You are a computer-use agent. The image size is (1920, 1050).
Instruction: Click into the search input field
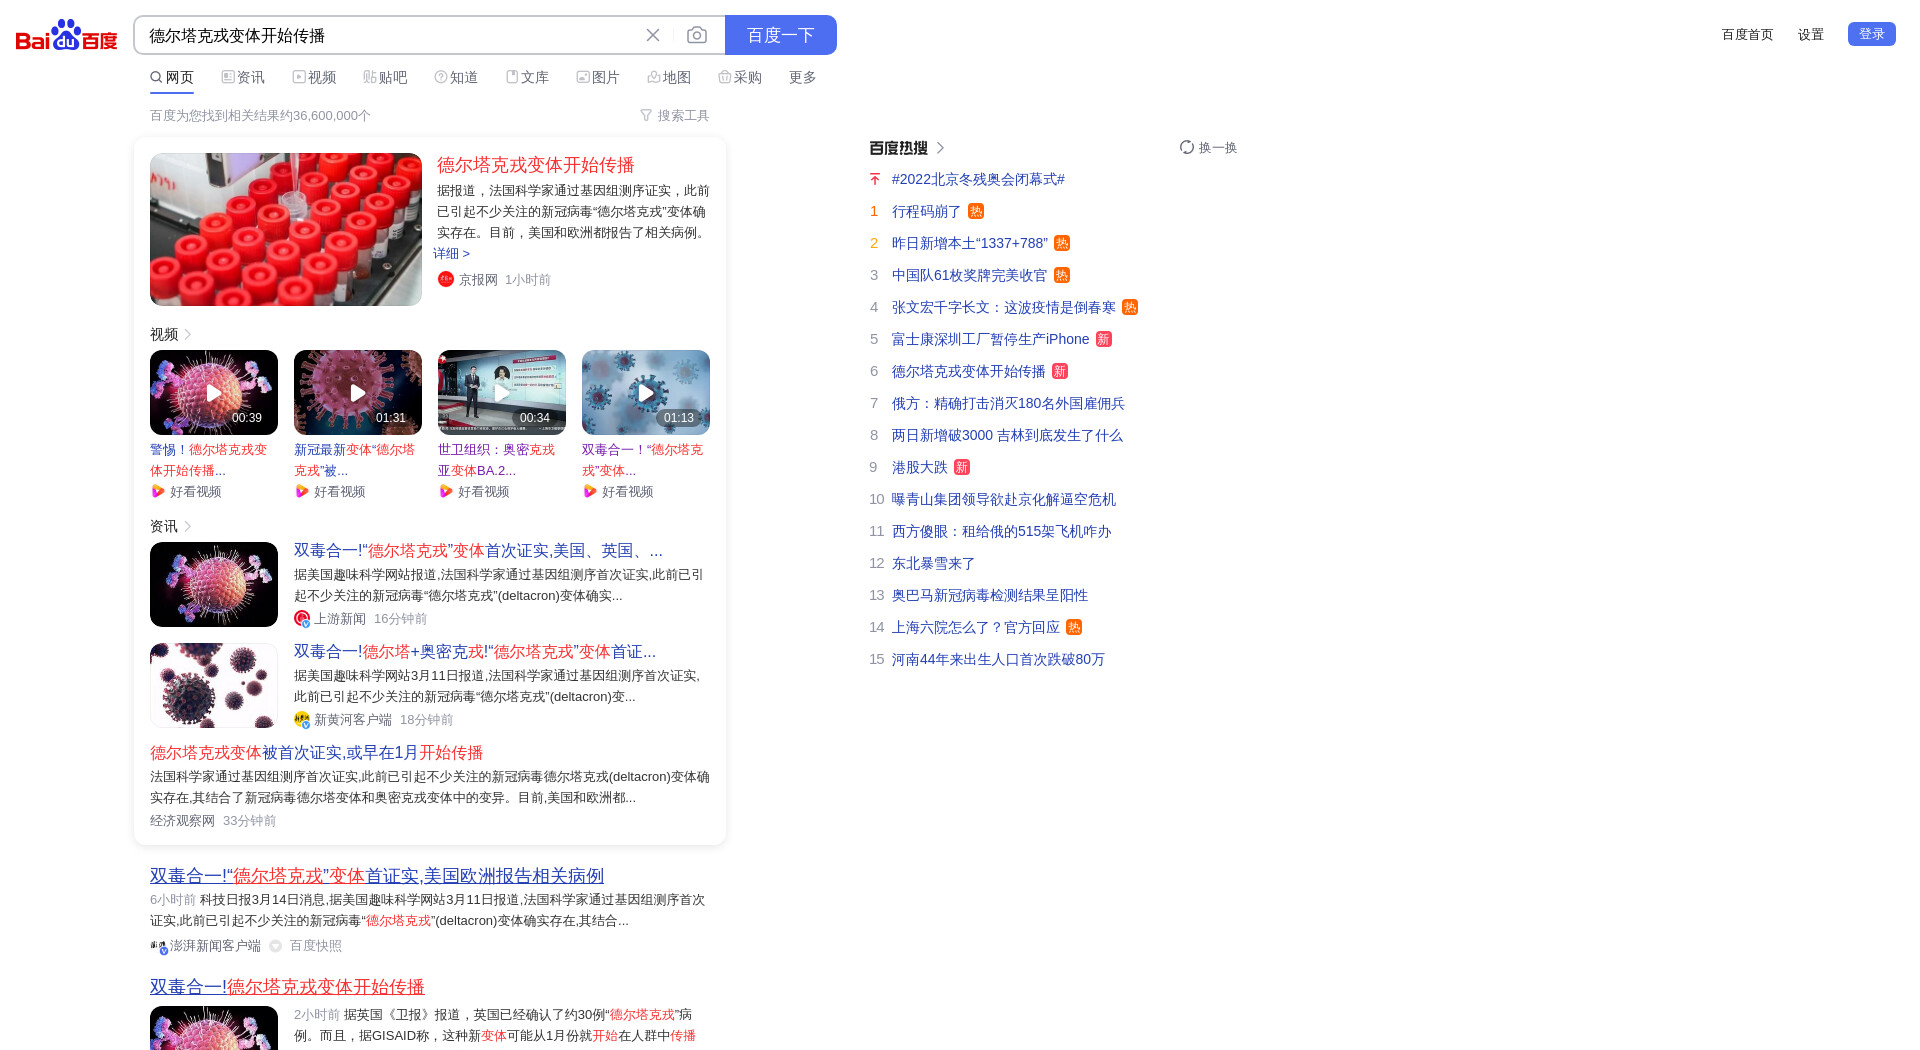point(390,35)
